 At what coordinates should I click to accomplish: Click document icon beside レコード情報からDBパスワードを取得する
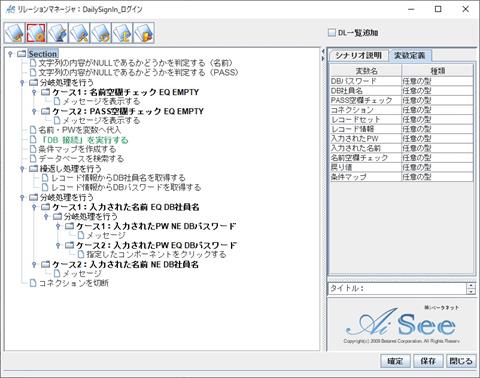45,188
